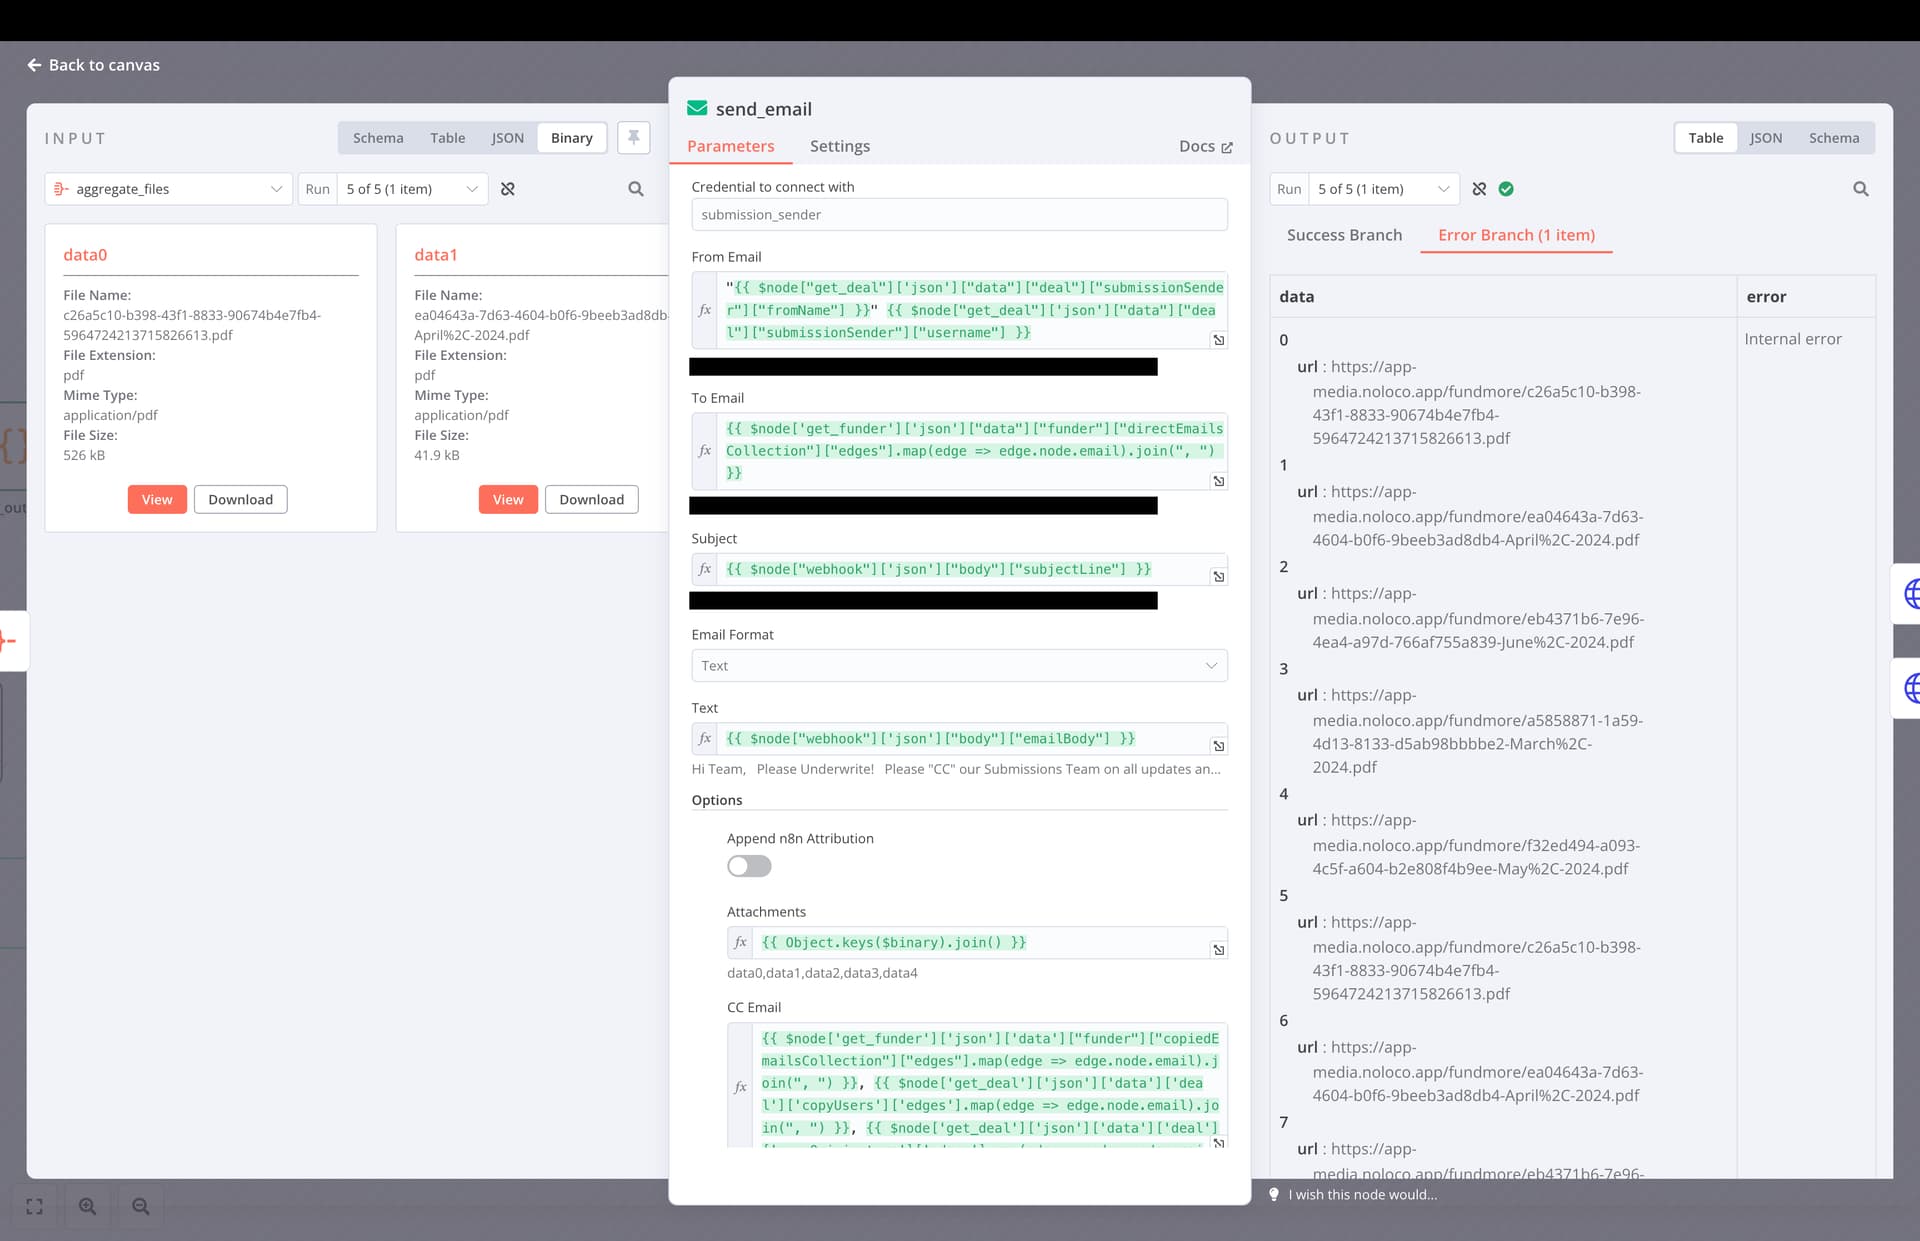Click the Internal error cell

point(1793,339)
